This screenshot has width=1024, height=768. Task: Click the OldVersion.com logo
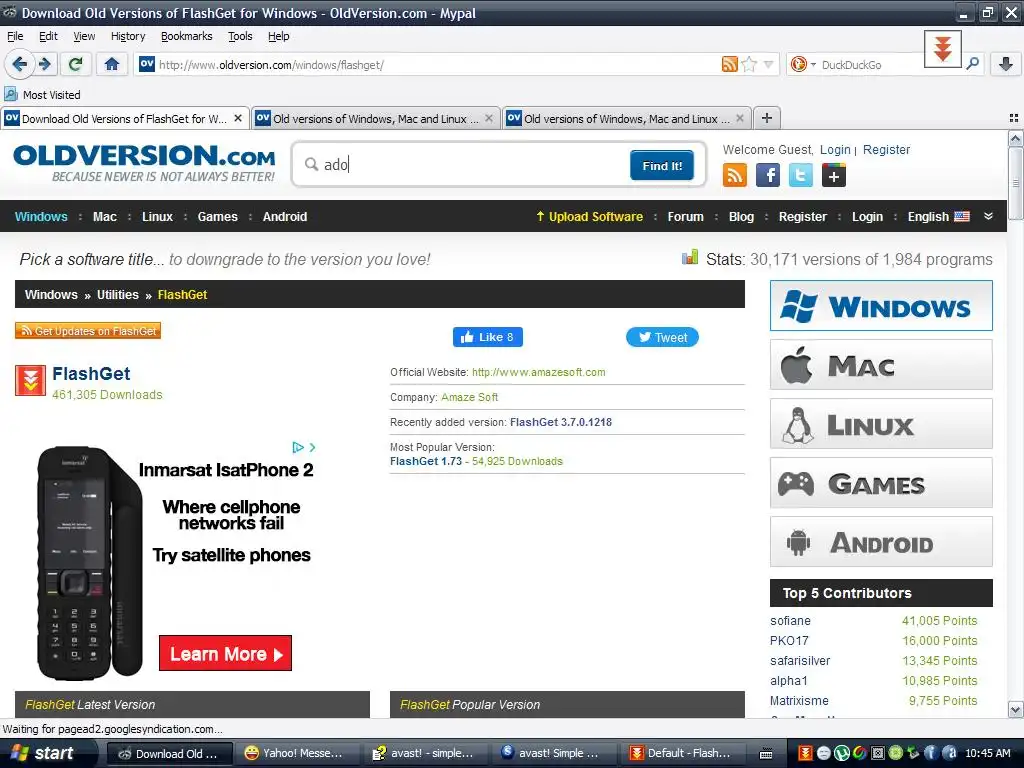[x=144, y=163]
